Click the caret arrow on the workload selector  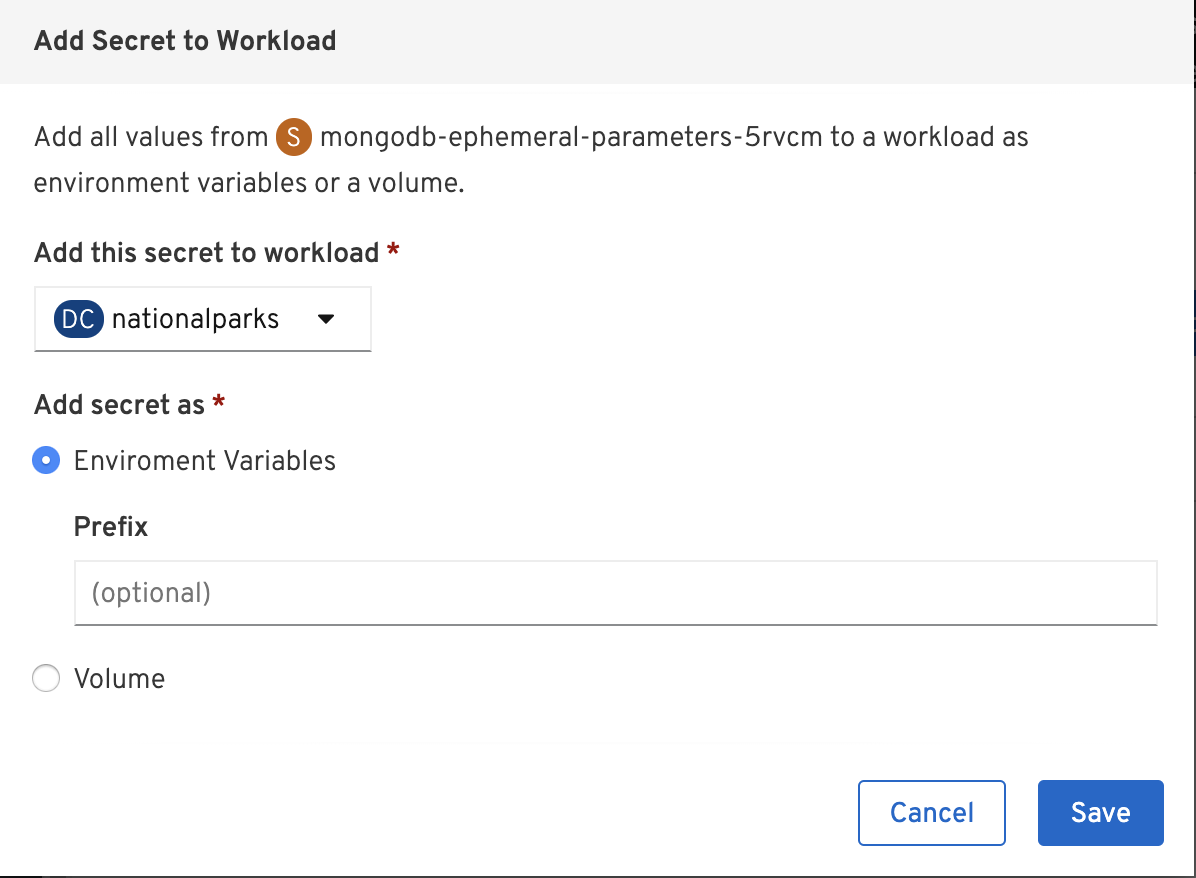click(326, 318)
